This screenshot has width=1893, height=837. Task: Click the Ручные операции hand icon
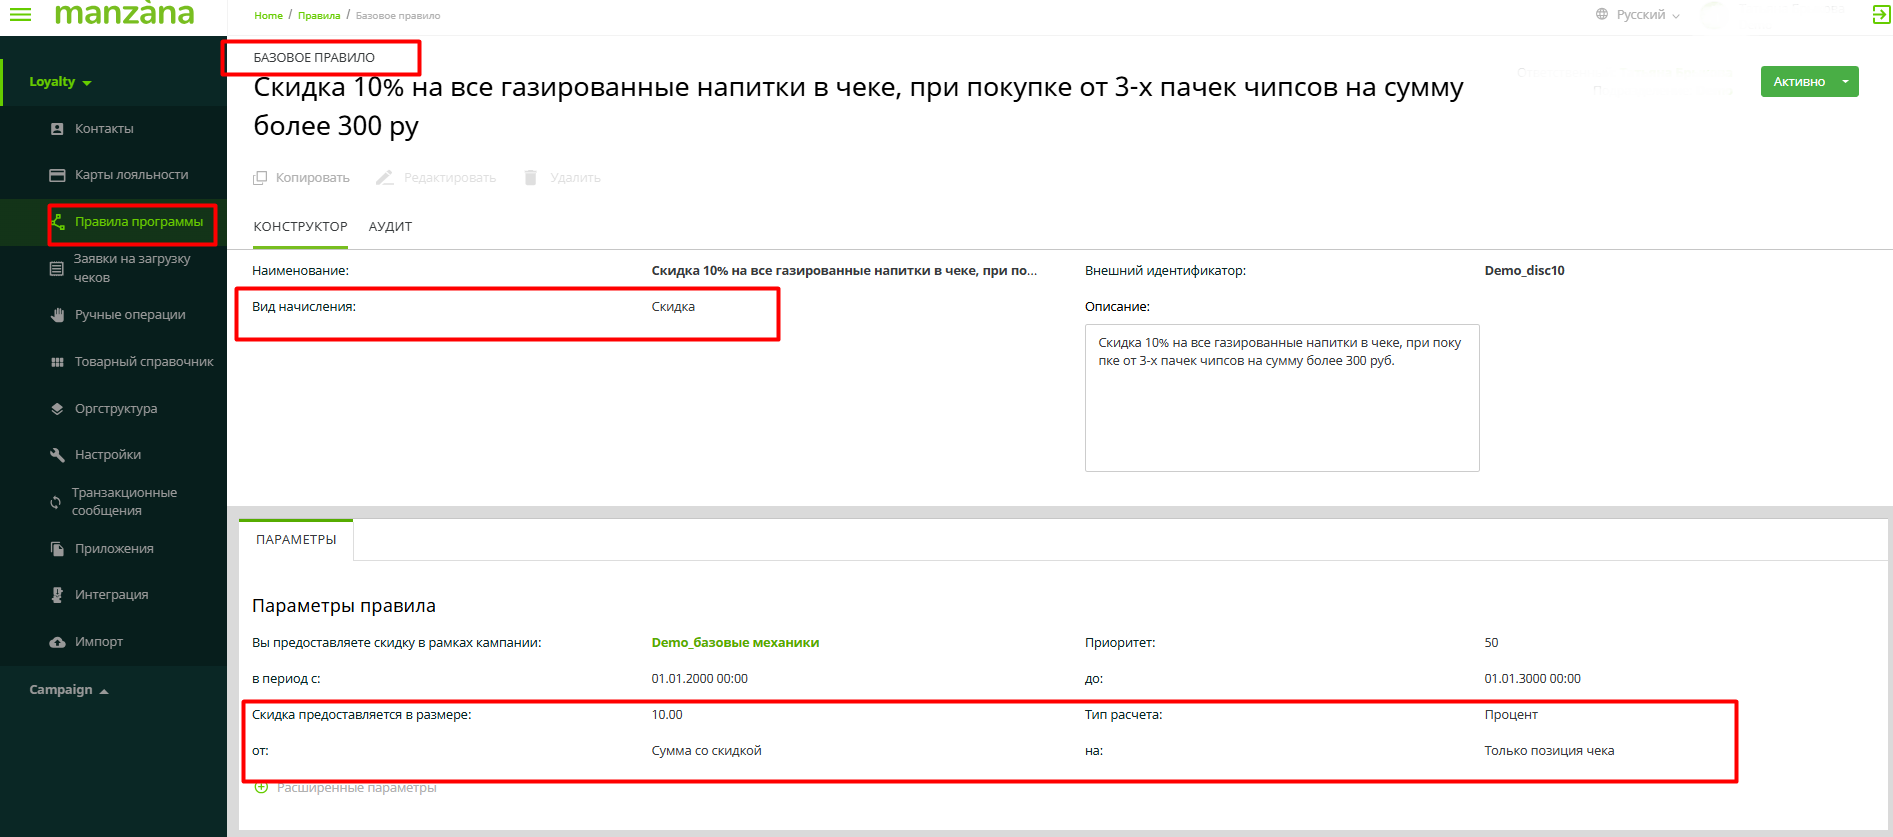57,315
